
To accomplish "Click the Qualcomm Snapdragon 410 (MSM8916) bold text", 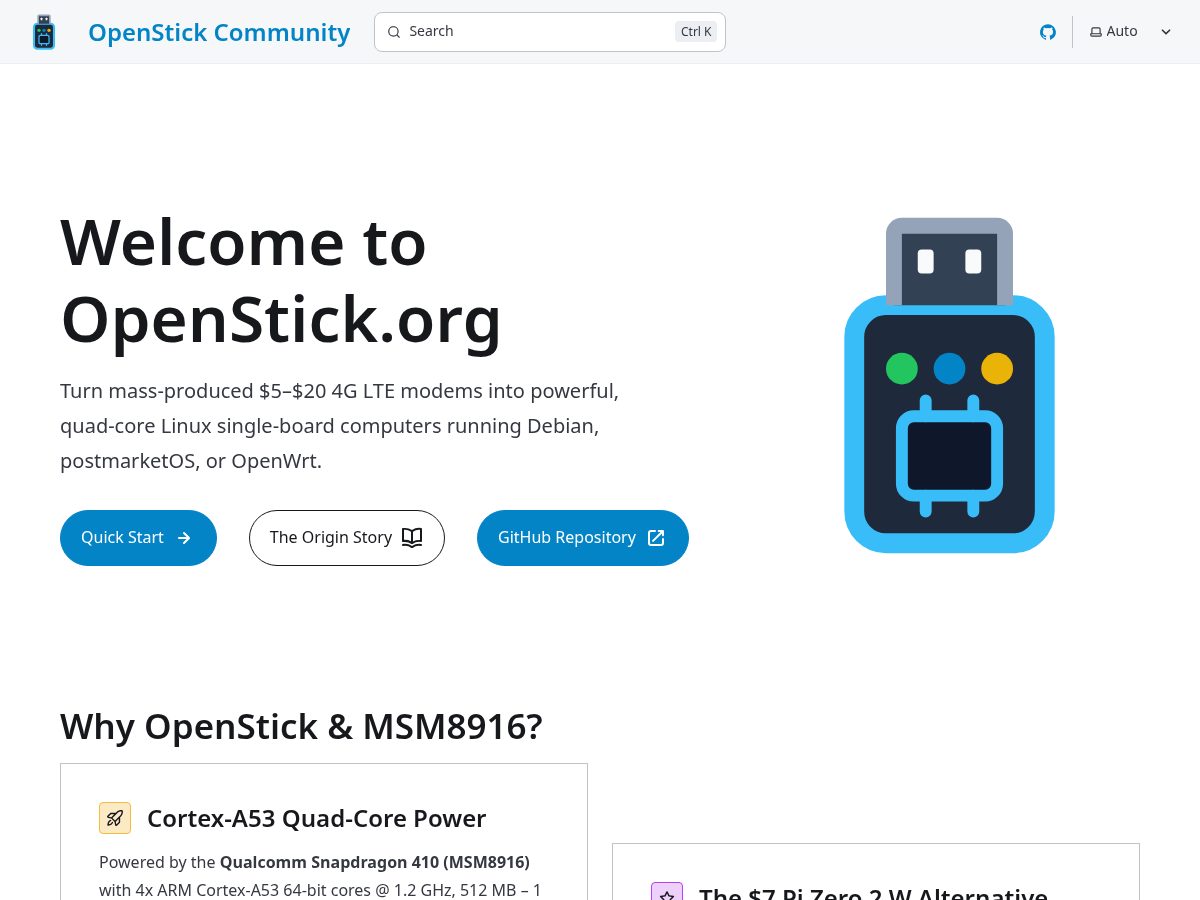I will [x=375, y=862].
